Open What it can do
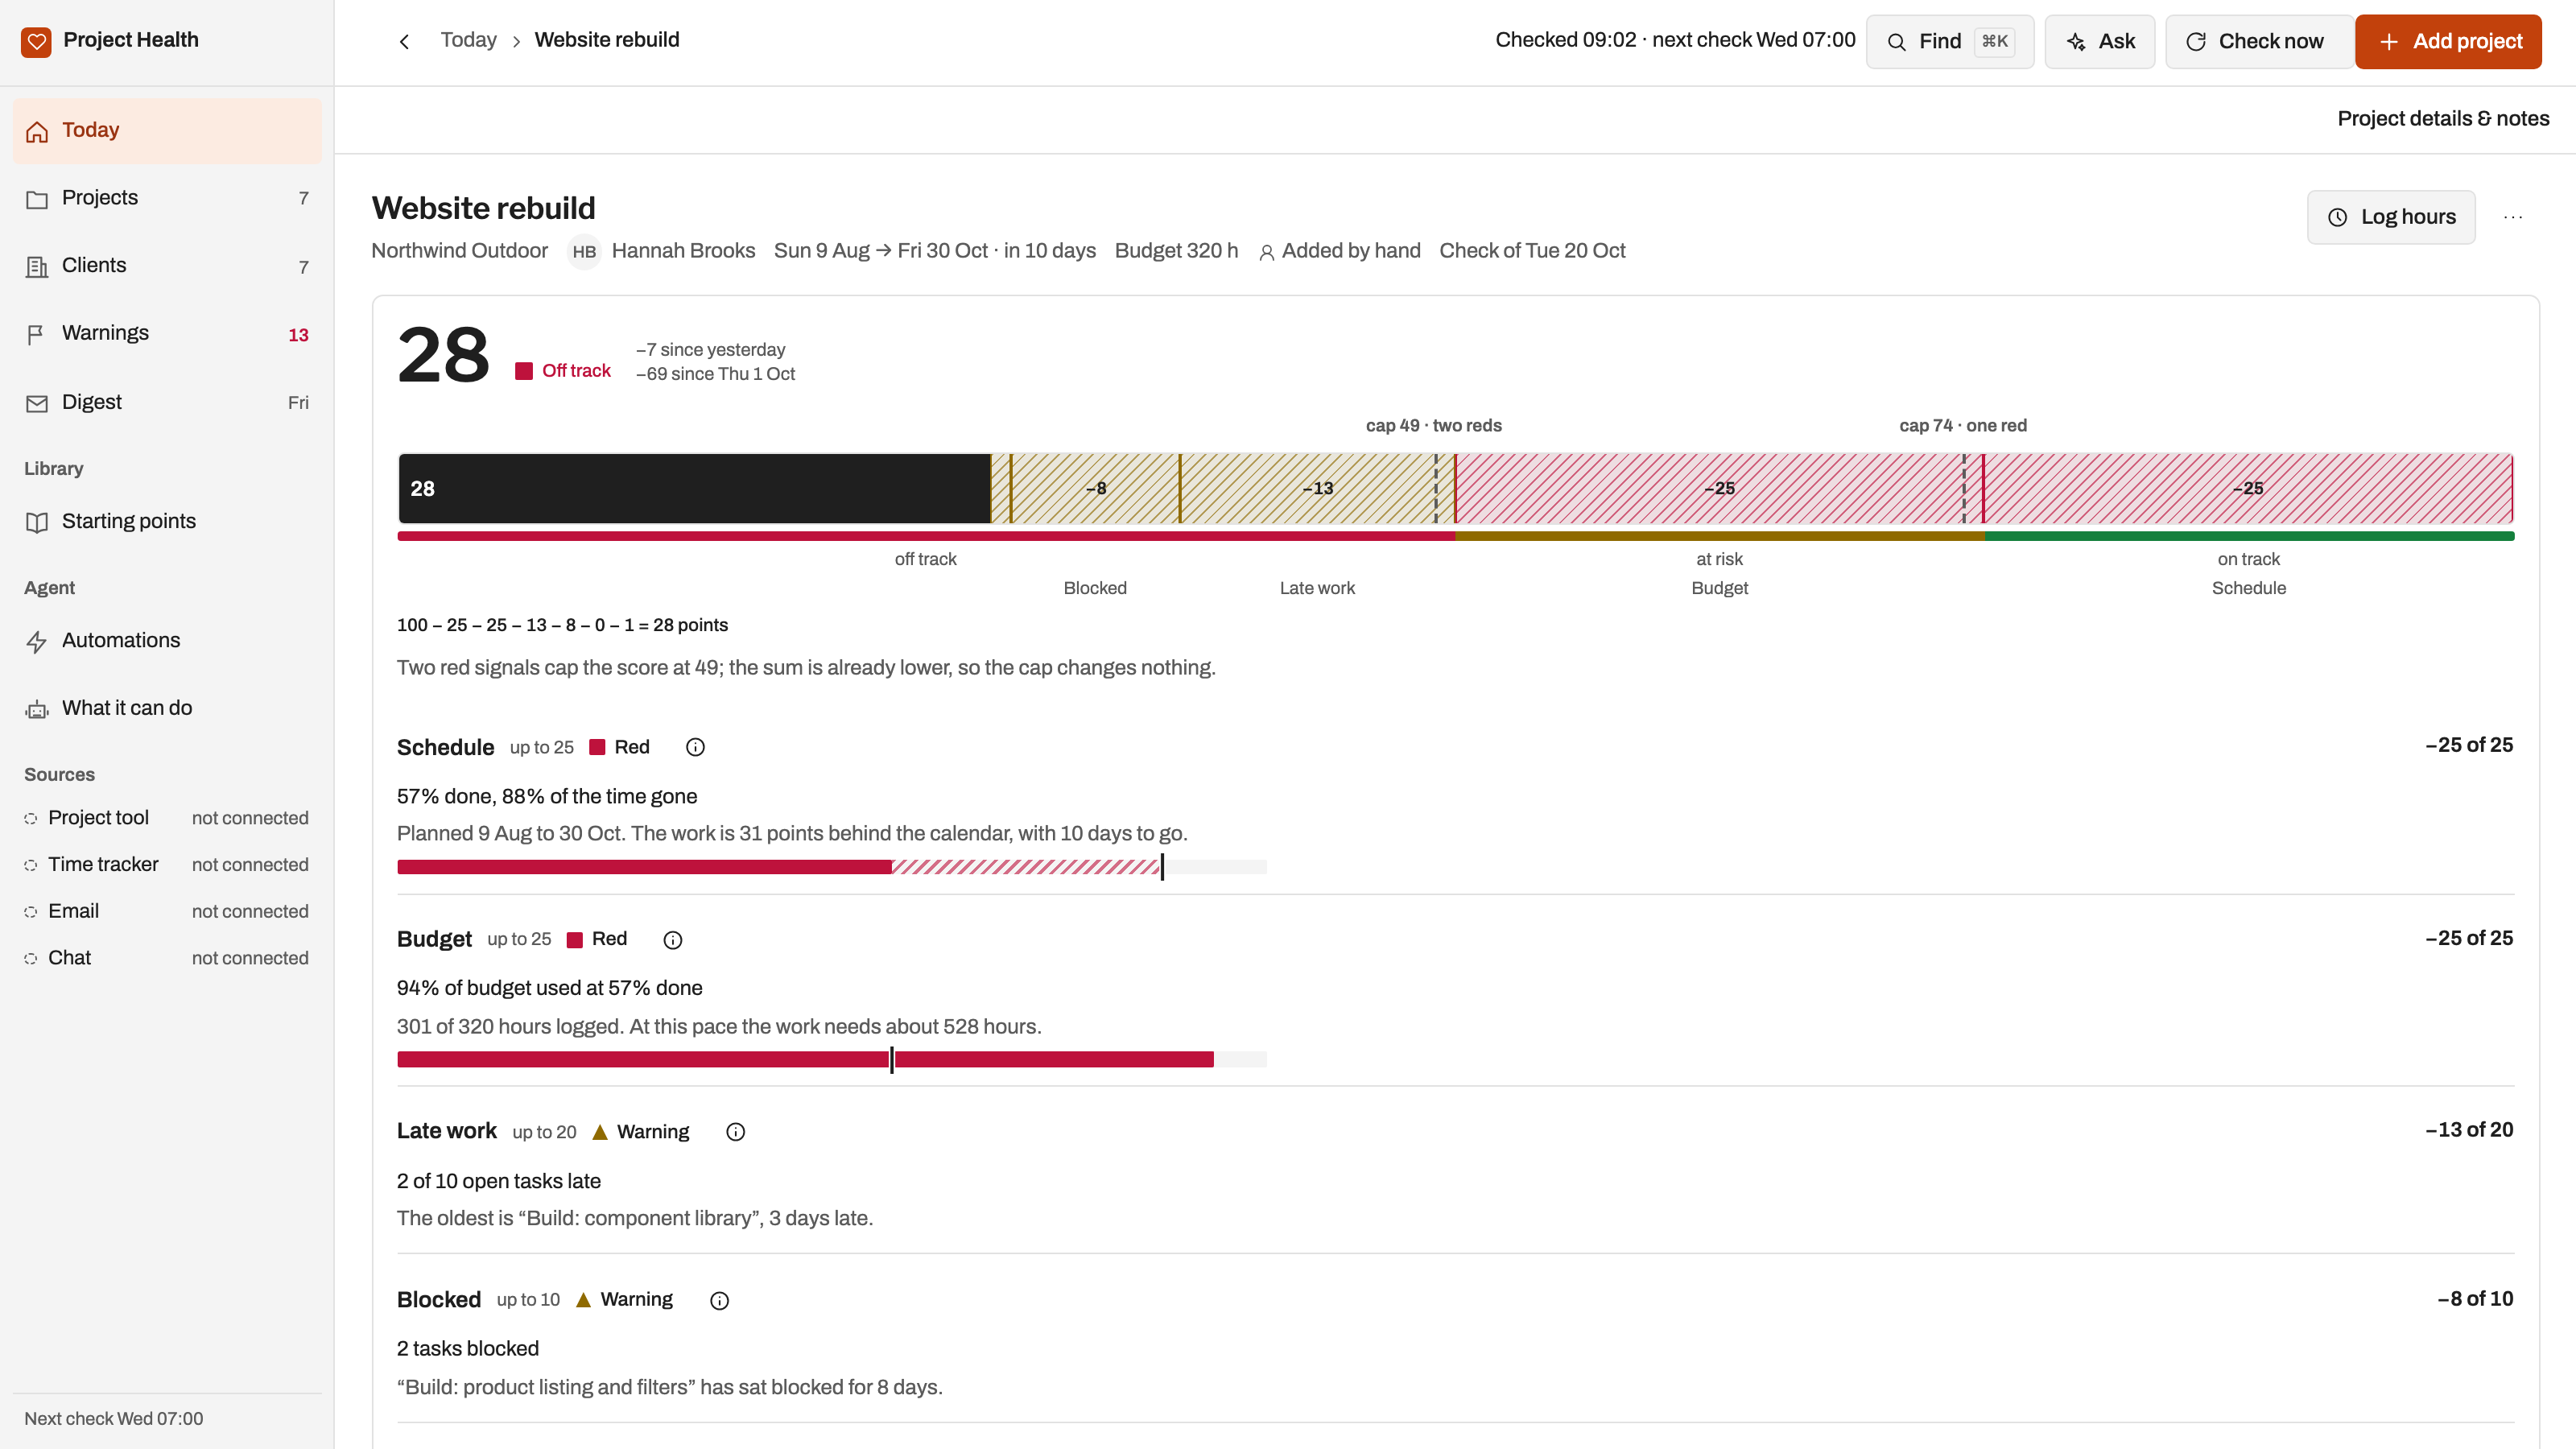The image size is (2576, 1449). (x=167, y=709)
